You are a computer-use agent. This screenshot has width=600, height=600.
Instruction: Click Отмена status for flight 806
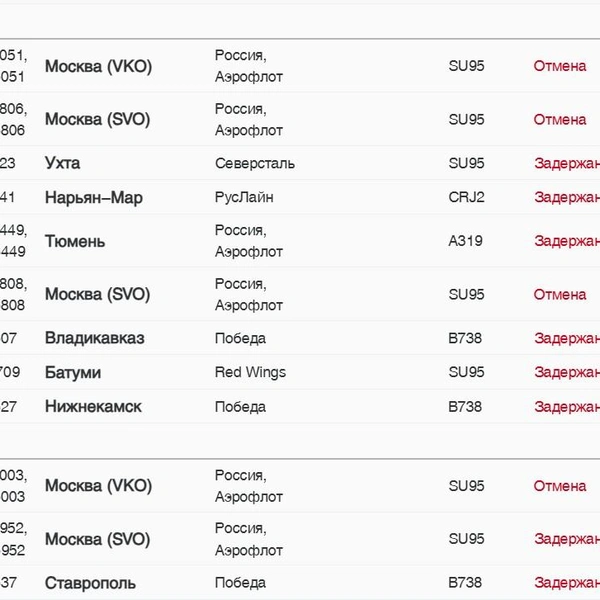pyautogui.click(x=560, y=120)
